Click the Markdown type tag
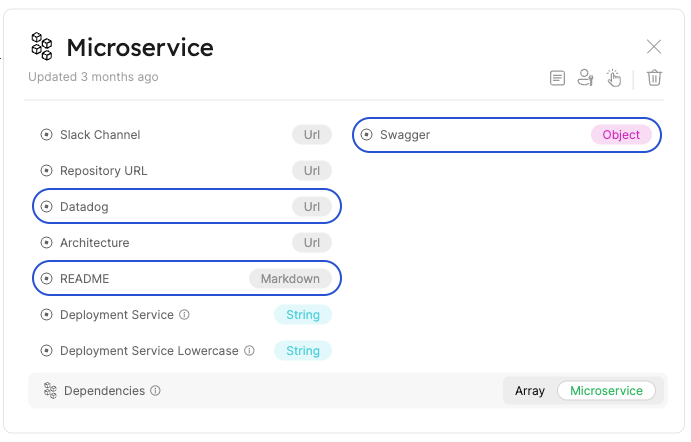Screen dimensions: 691x442 pos(290,279)
